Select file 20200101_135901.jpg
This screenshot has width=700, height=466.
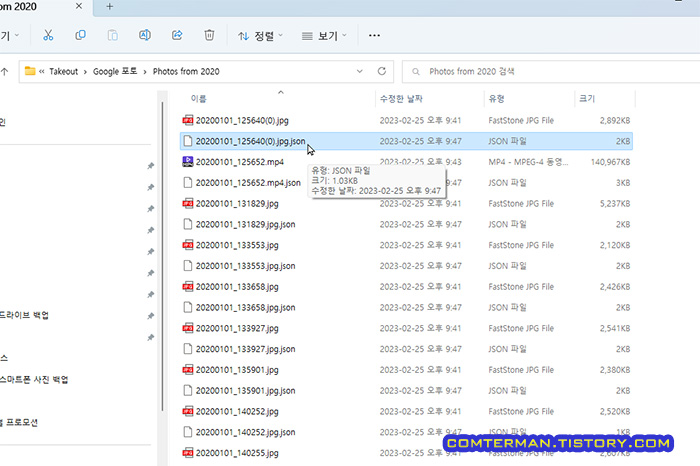click(x=406, y=370)
